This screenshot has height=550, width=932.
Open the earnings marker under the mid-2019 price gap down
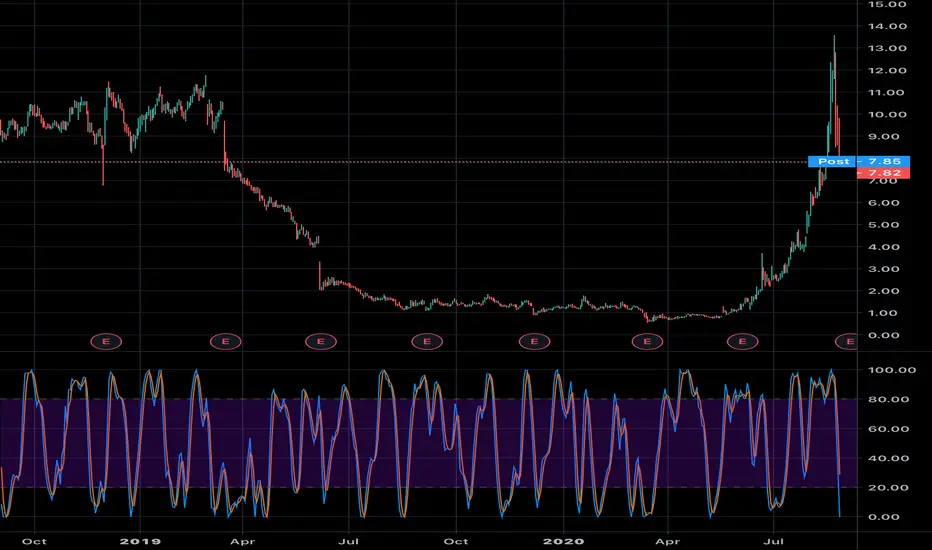click(x=321, y=341)
